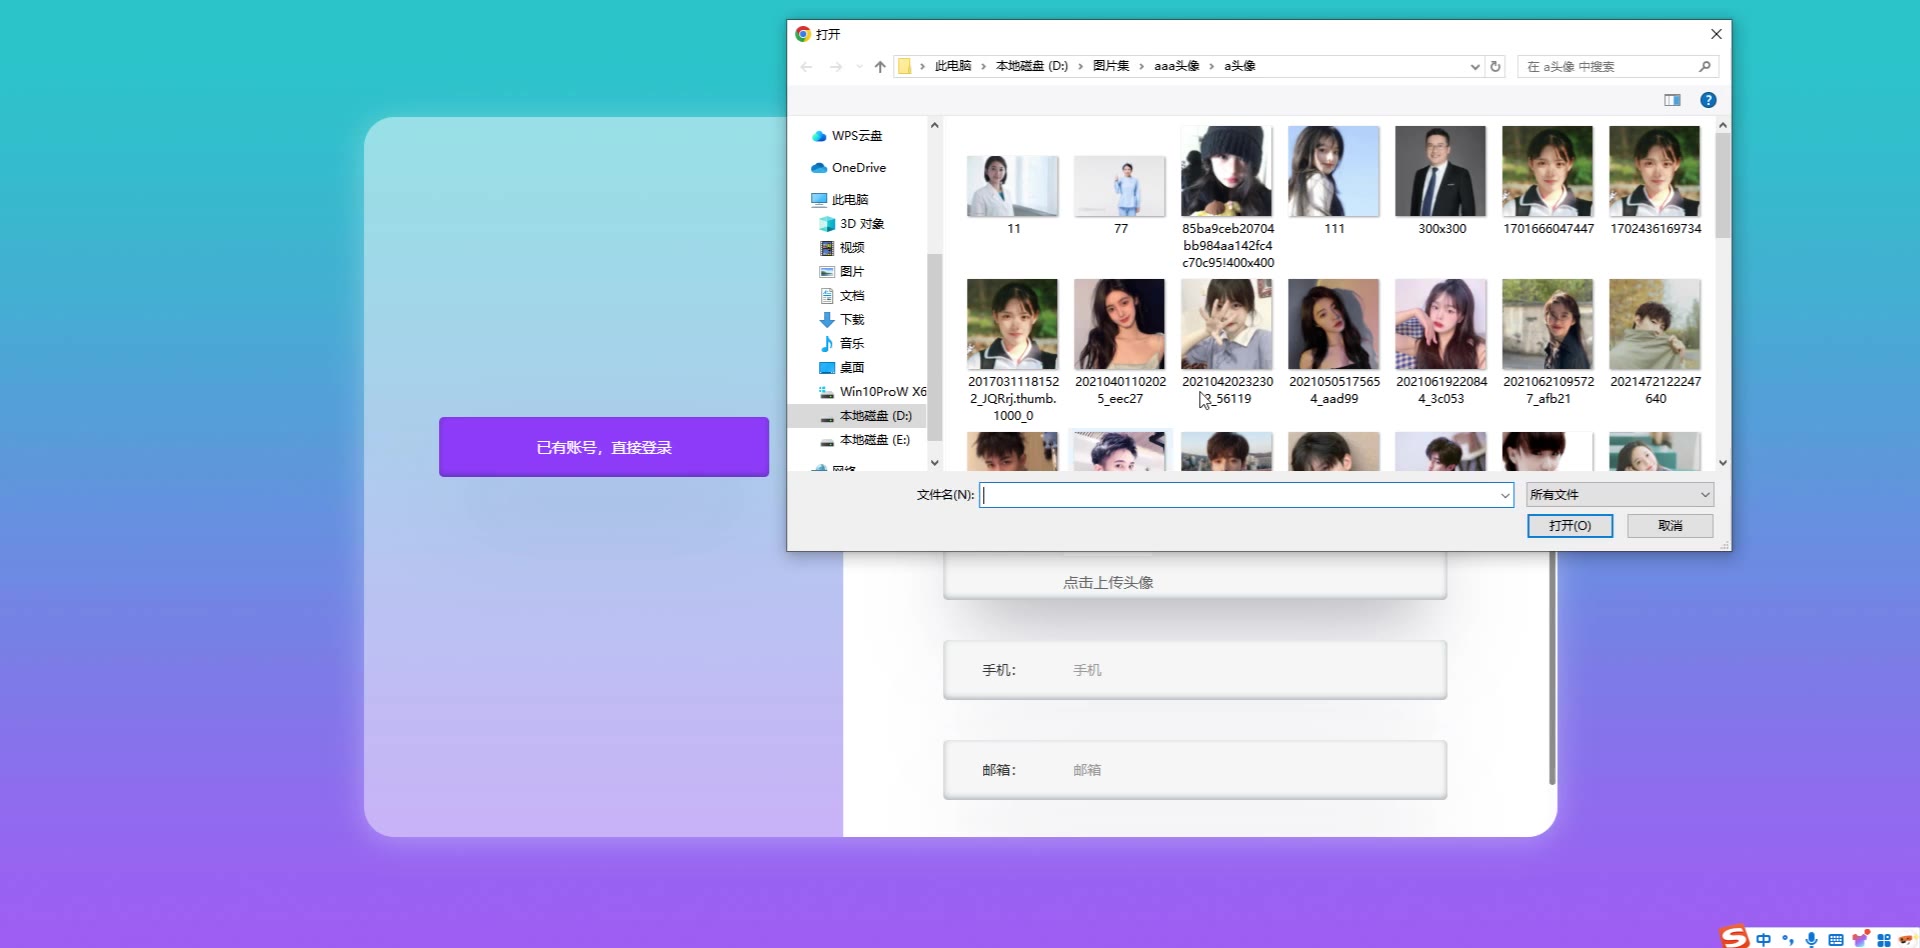Open the 下载 folder in sidebar
The image size is (1920, 948).
[x=842, y=320]
